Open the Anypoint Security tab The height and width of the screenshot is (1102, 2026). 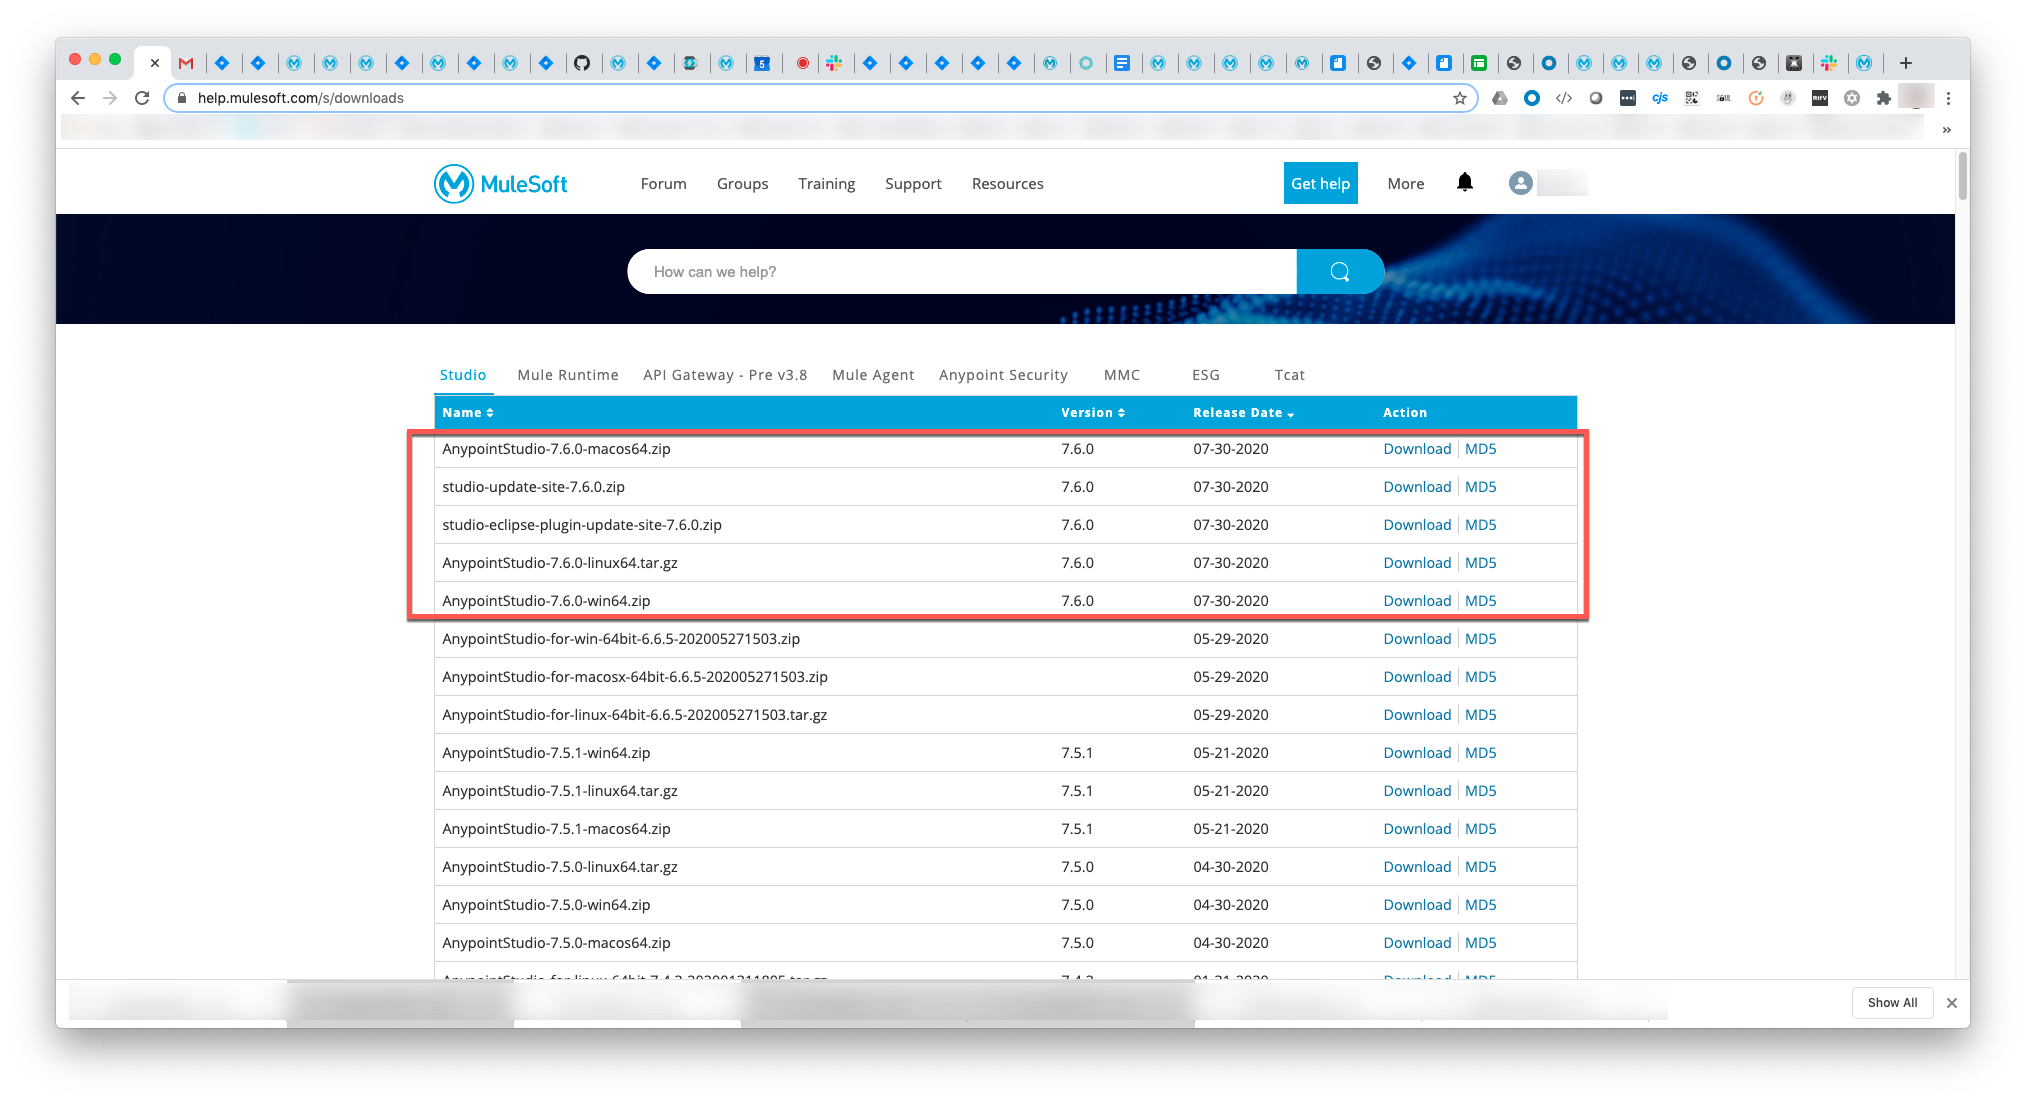tap(1002, 375)
